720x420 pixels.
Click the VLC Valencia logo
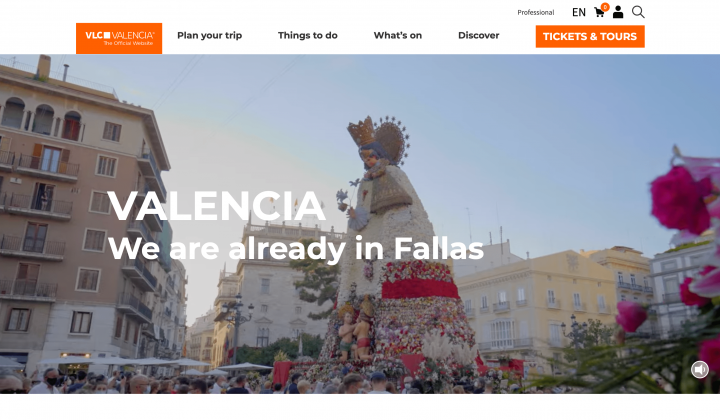[119, 39]
